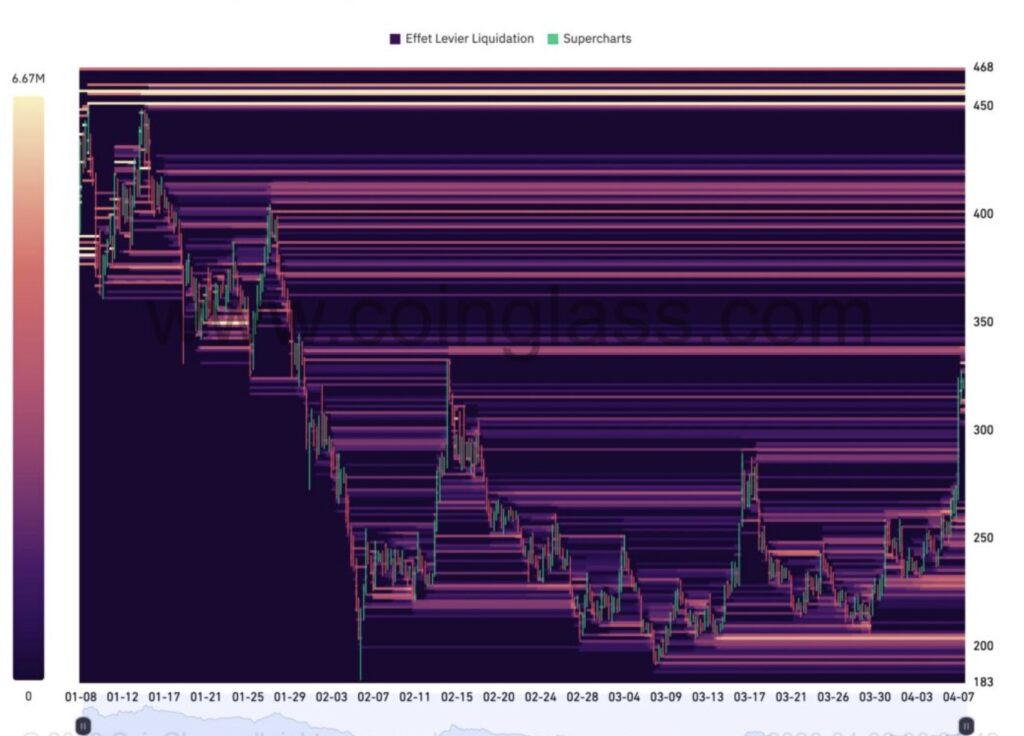Click the Supercharts green legend swatch
The height and width of the screenshot is (736, 1024).
[551, 39]
